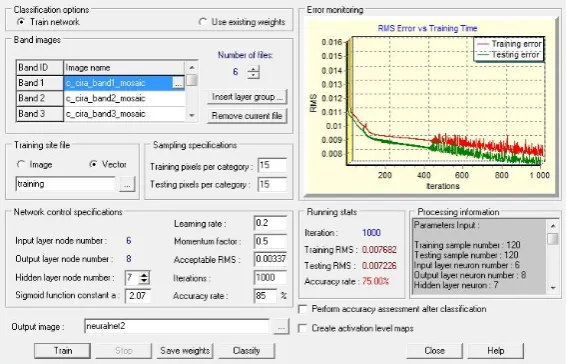This screenshot has width=567, height=364.
Task: Click the Learning rate field
Action: [x=270, y=223]
